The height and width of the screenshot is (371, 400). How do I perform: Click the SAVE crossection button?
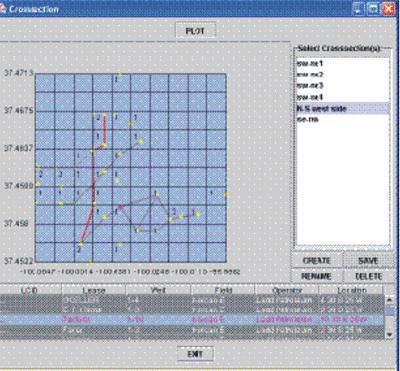pos(368,261)
